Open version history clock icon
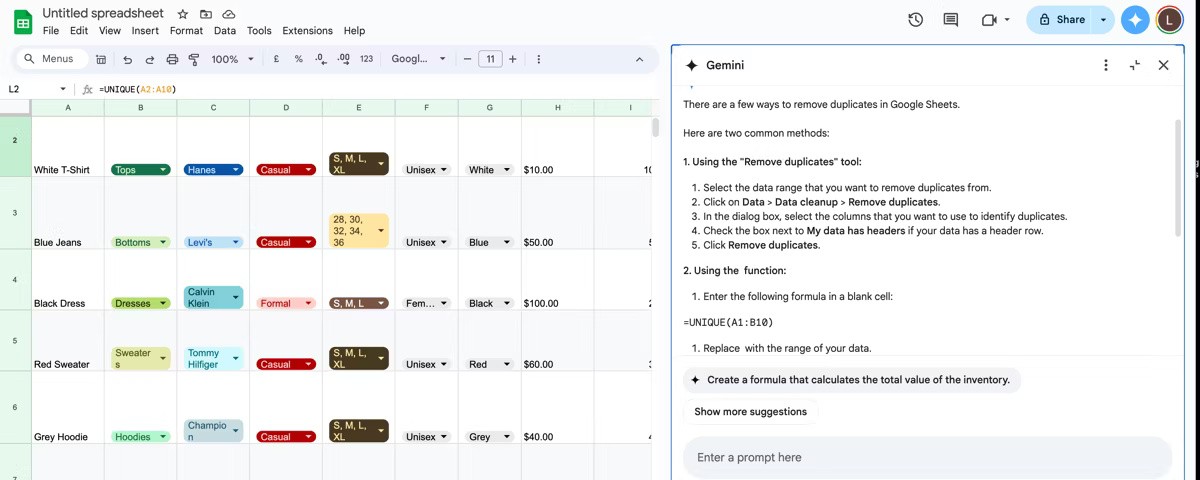The image size is (1200, 480). (915, 19)
